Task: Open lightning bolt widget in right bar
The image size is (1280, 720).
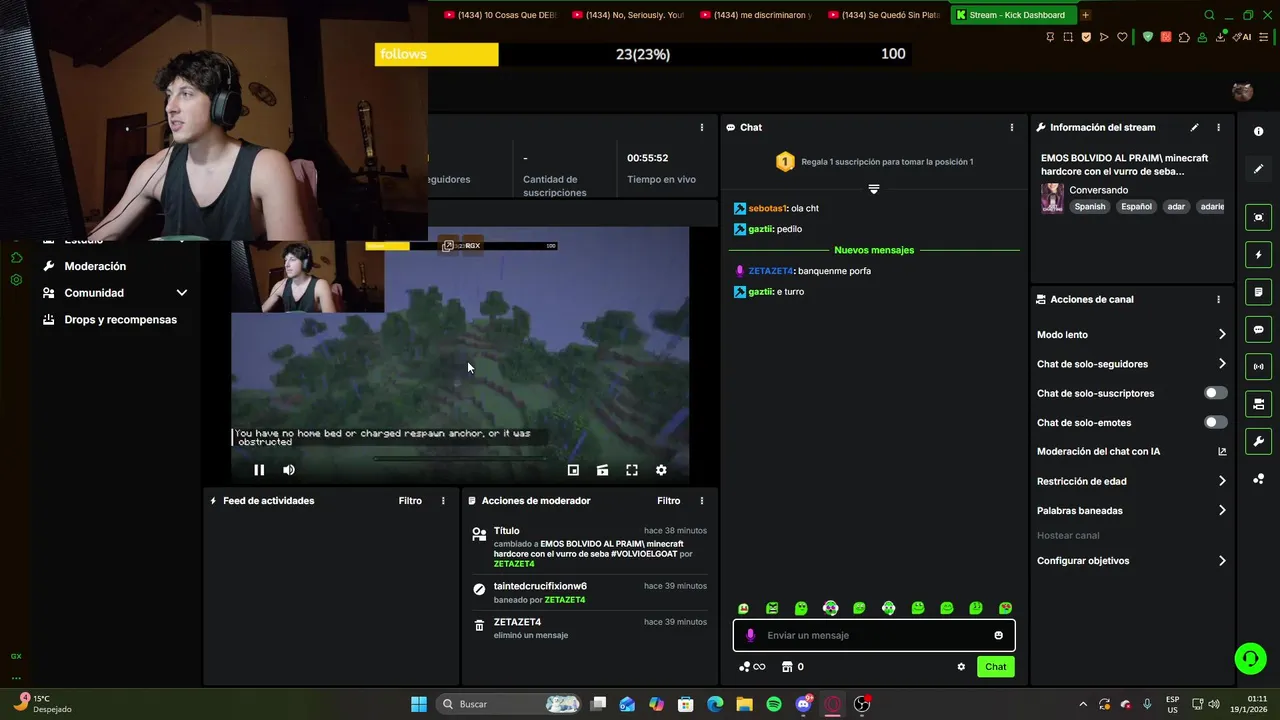Action: (x=1258, y=255)
